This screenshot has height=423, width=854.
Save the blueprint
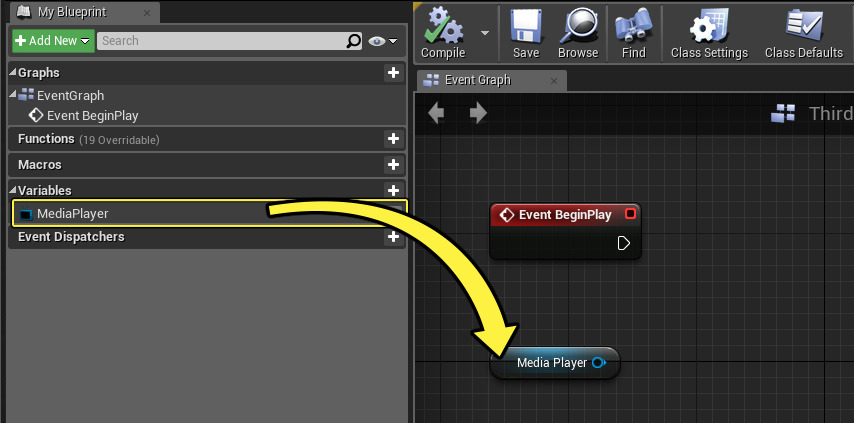(x=526, y=33)
